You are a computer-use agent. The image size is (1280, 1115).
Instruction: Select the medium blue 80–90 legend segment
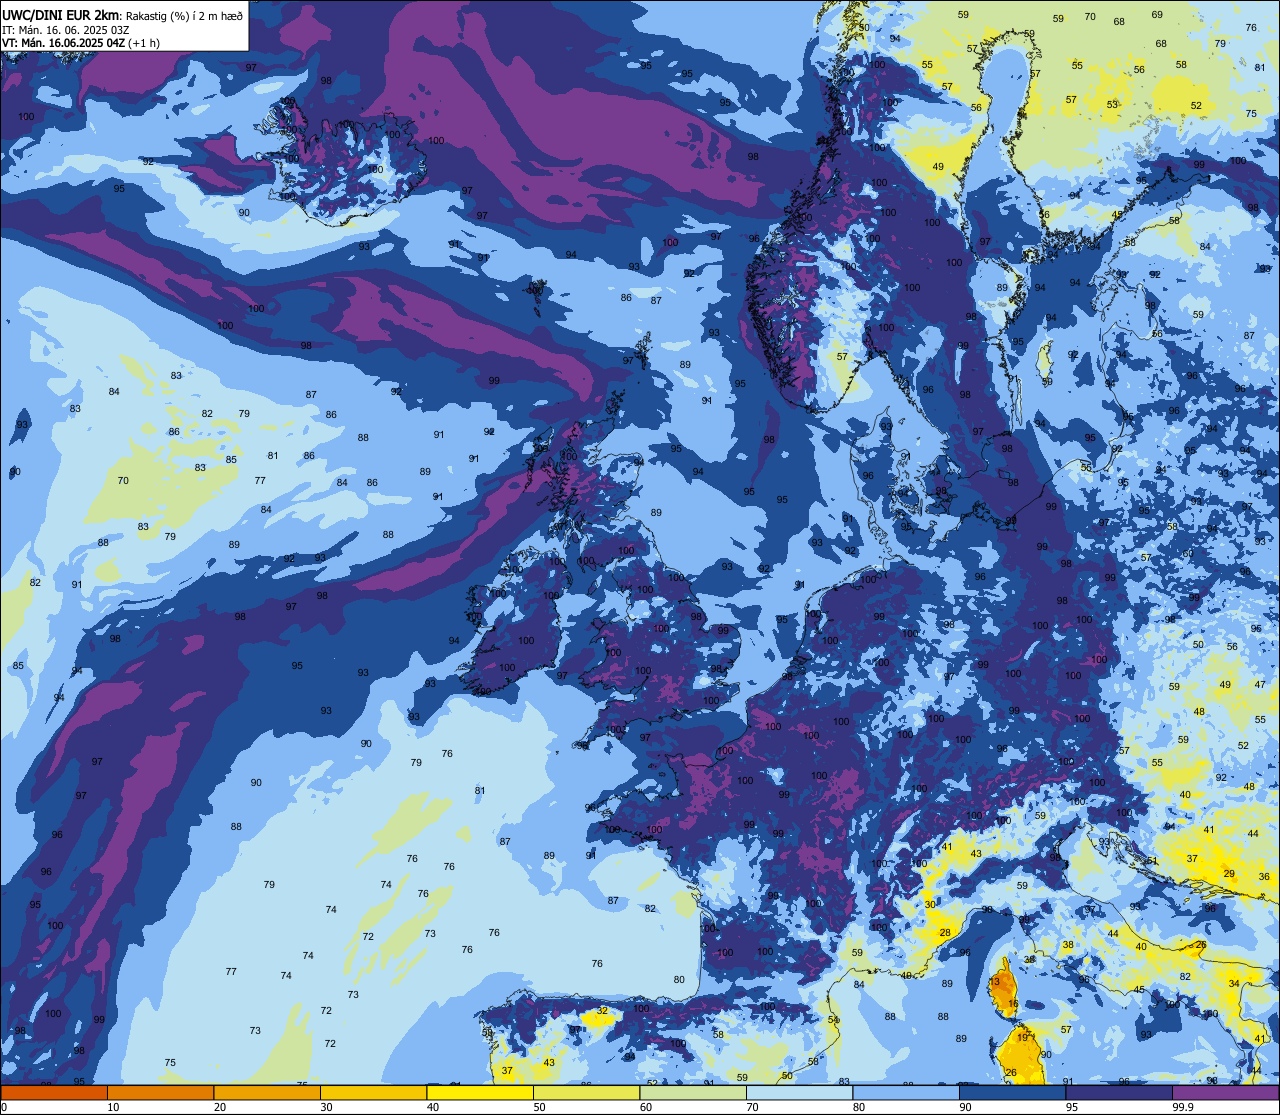906,1092
